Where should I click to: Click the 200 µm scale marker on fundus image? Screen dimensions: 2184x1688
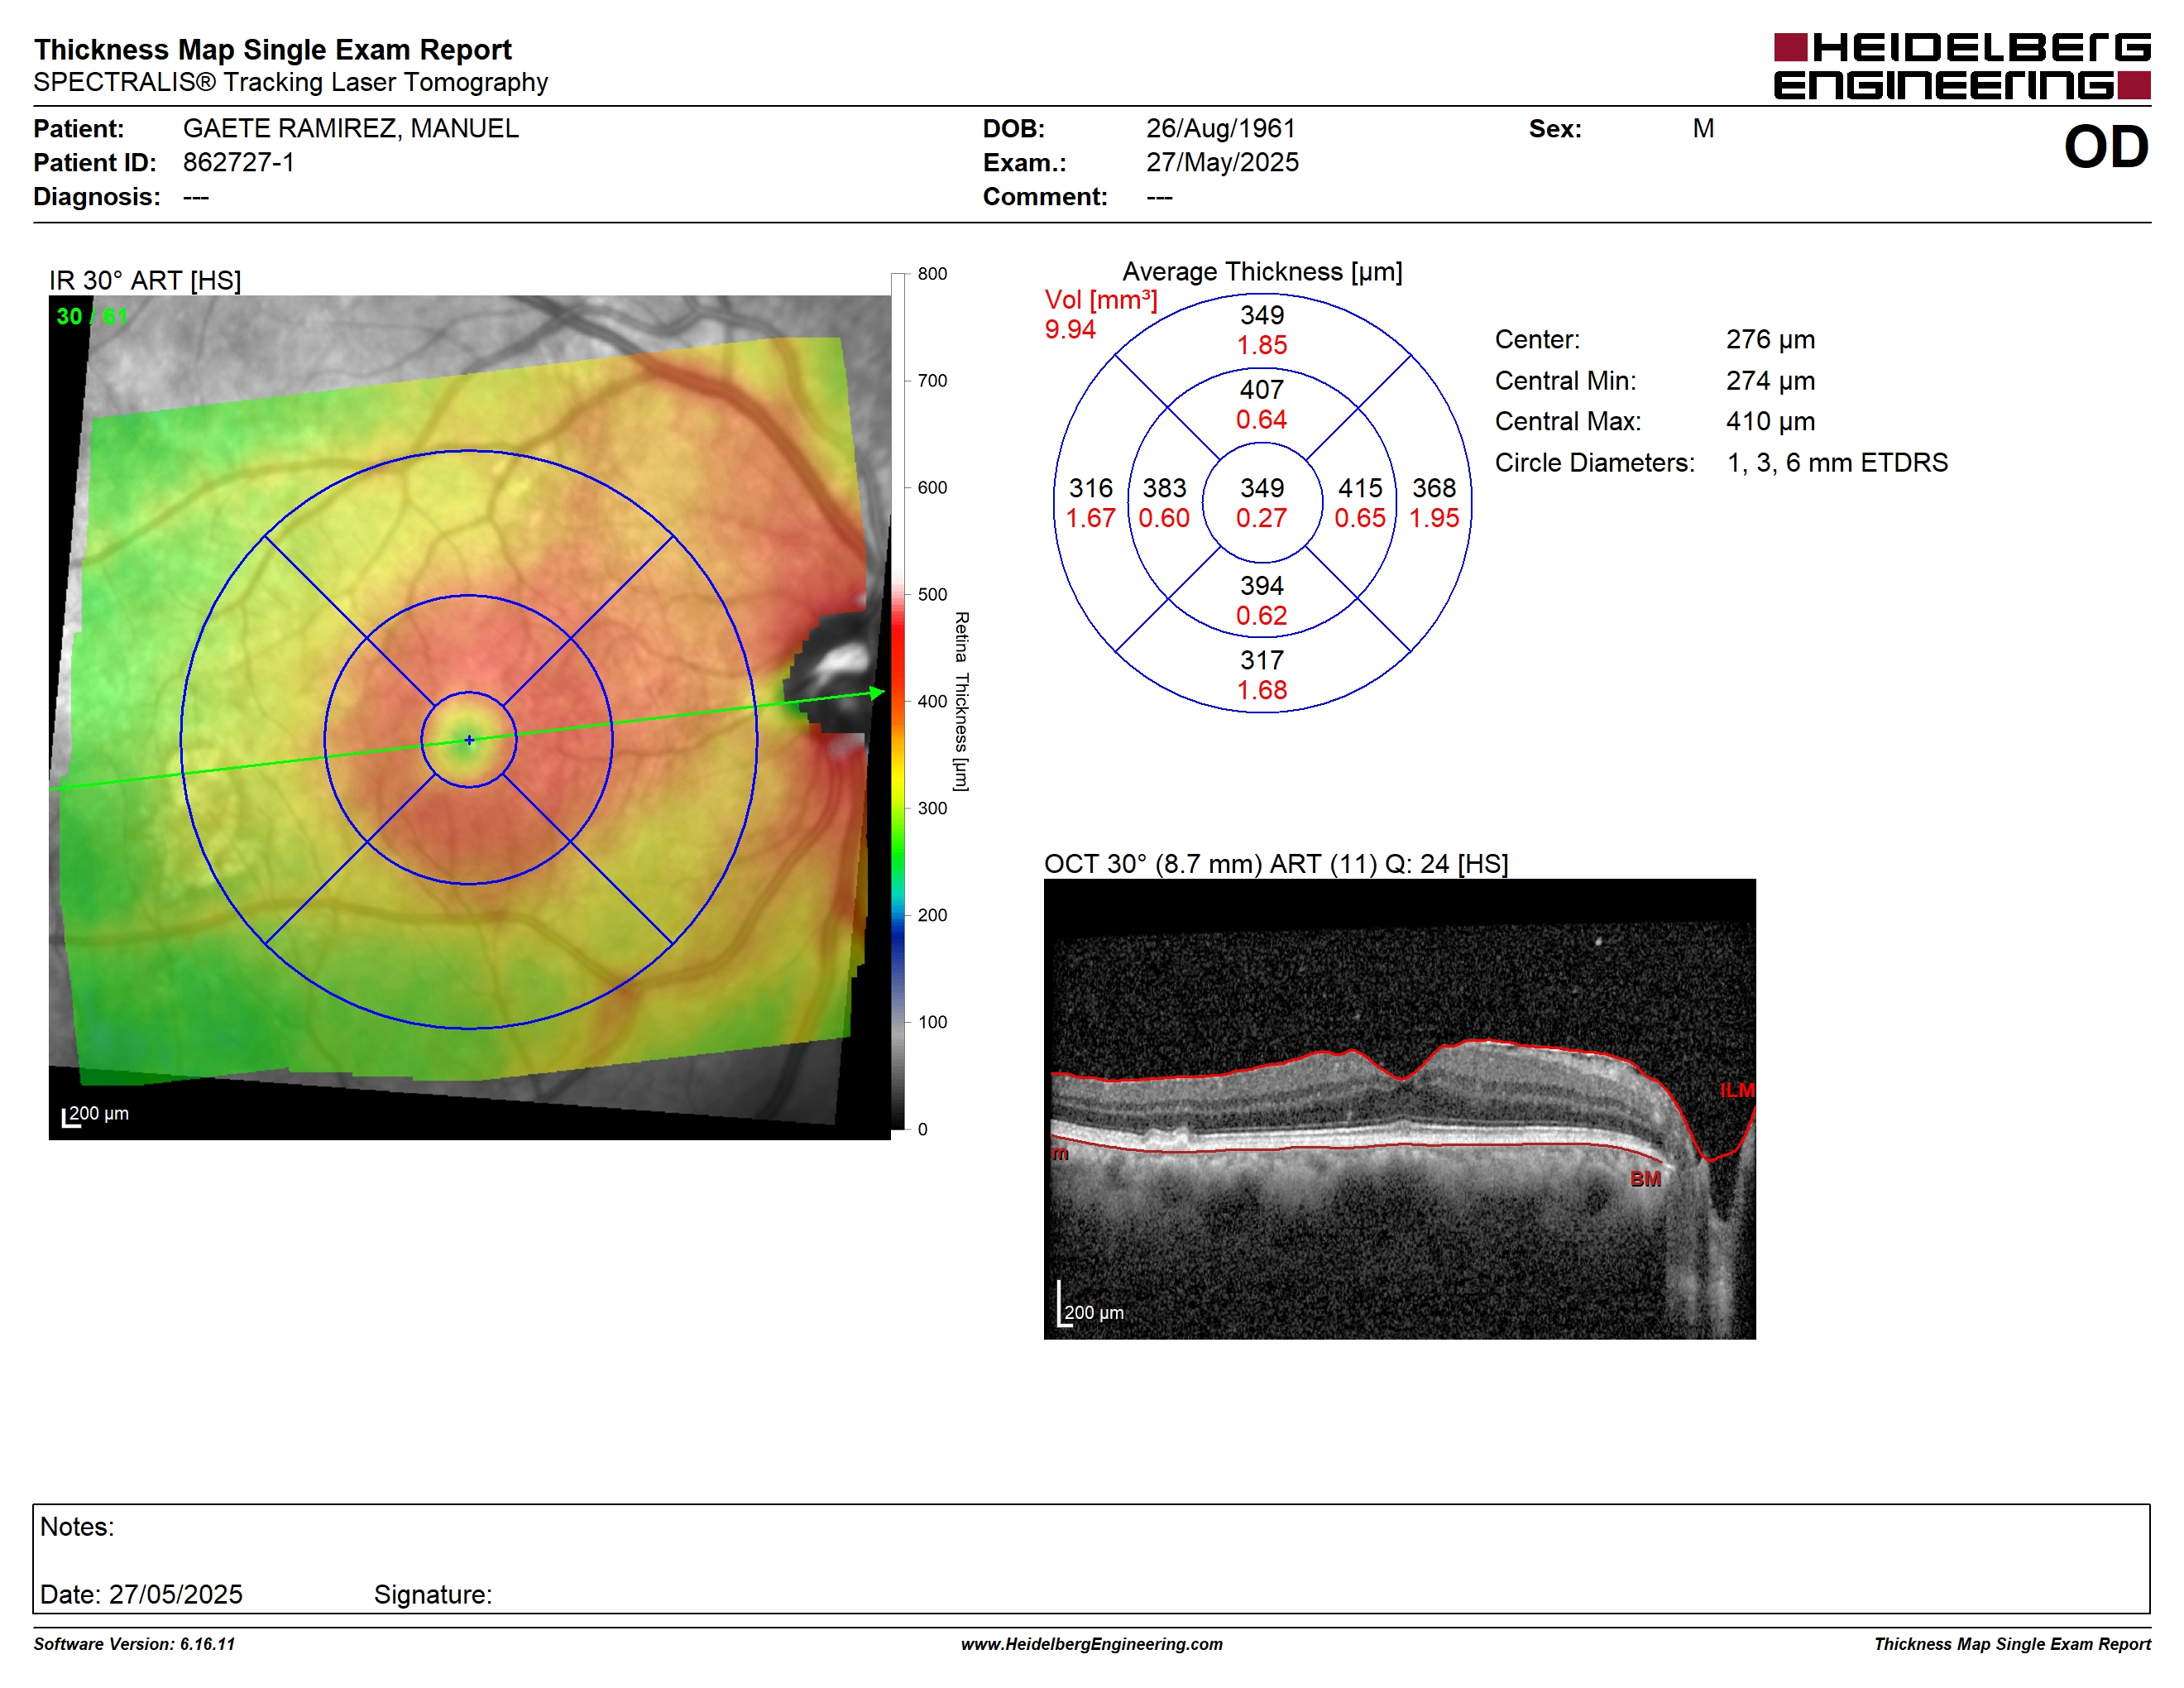[96, 1114]
